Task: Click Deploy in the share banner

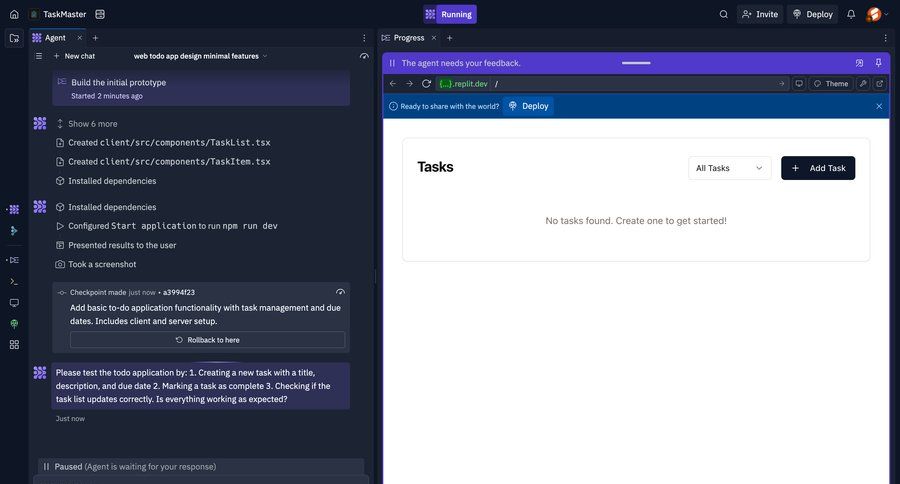Action: click(x=529, y=106)
